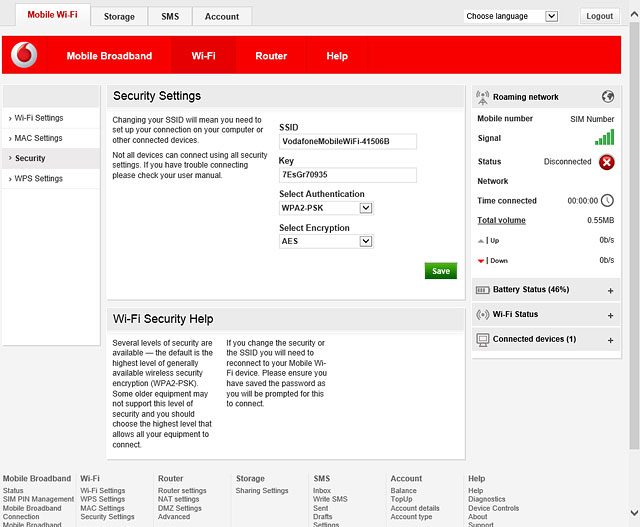The height and width of the screenshot is (527, 640).
Task: Open Security Settings footer link
Action: point(107,517)
